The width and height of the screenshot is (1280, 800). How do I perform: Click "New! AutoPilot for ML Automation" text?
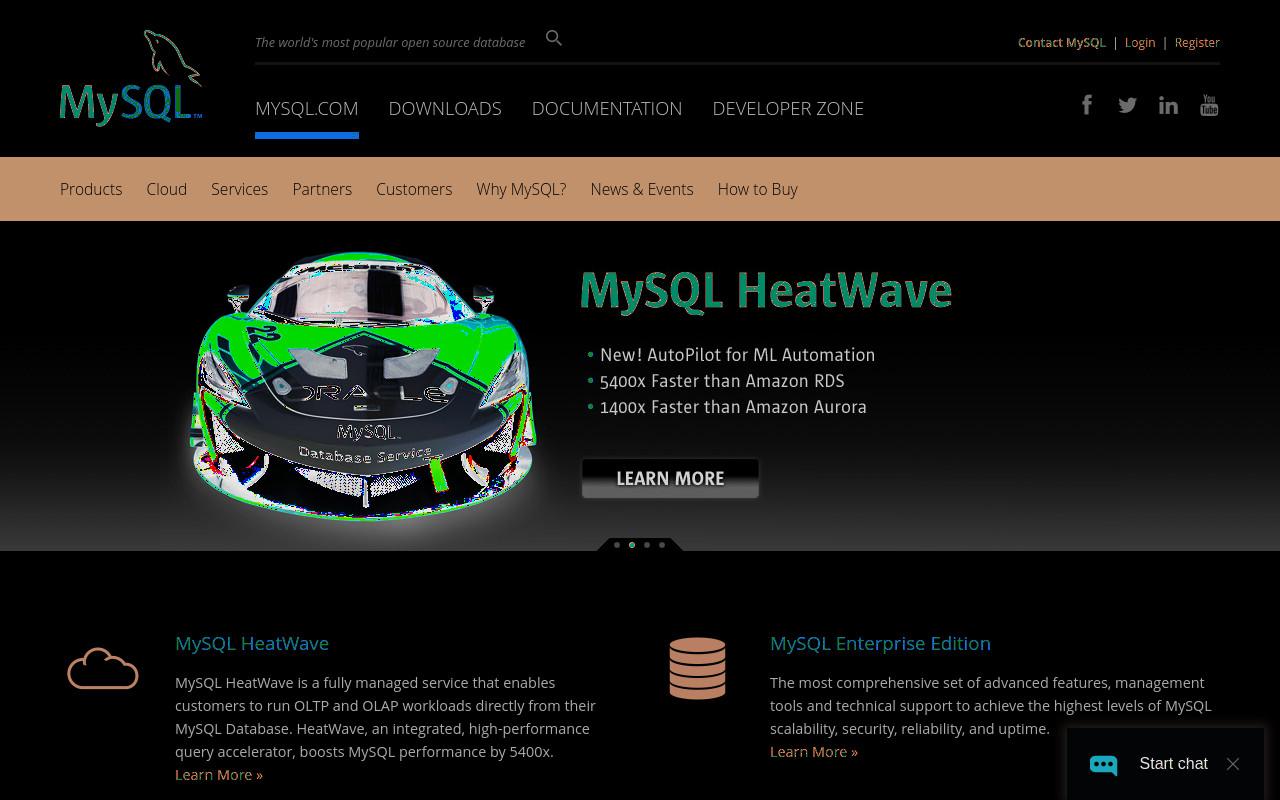coord(737,355)
